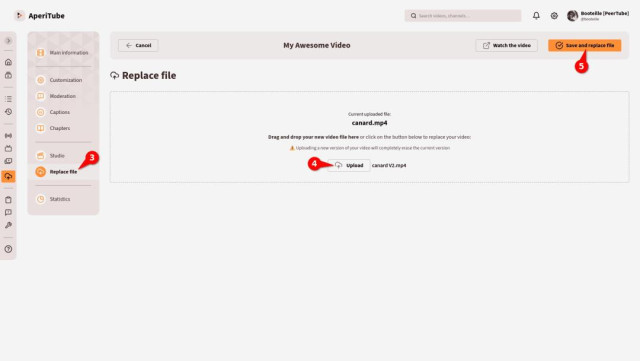The height and width of the screenshot is (361, 640).
Task: Open the wrench icon in left rail
Action: 8,225
